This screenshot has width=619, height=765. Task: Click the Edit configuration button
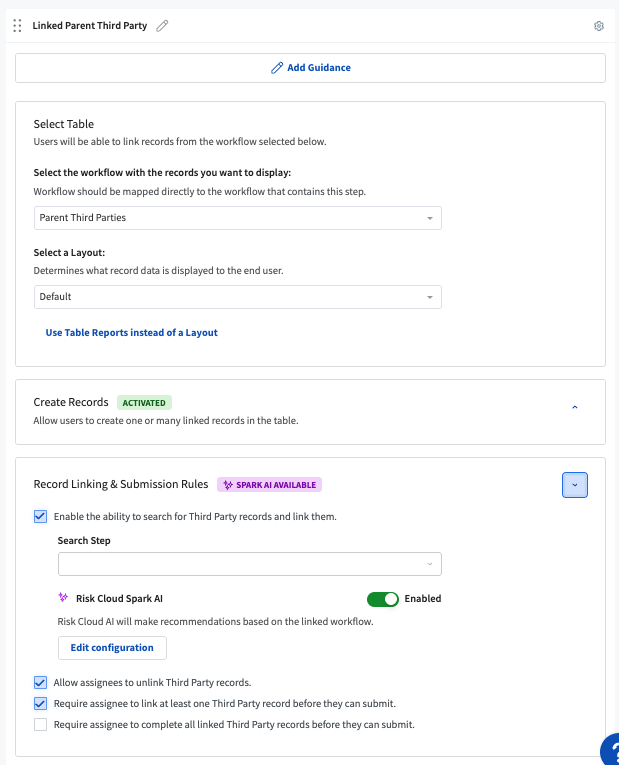(x=112, y=648)
